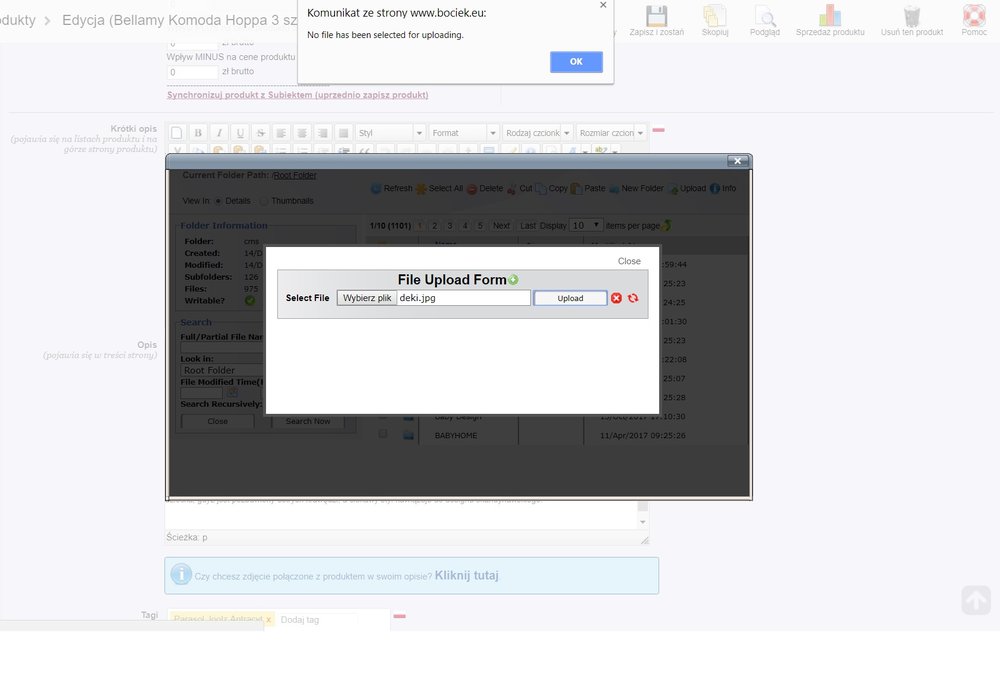Toggle Italic in Krótki opis editor toolbar

pos(219,133)
